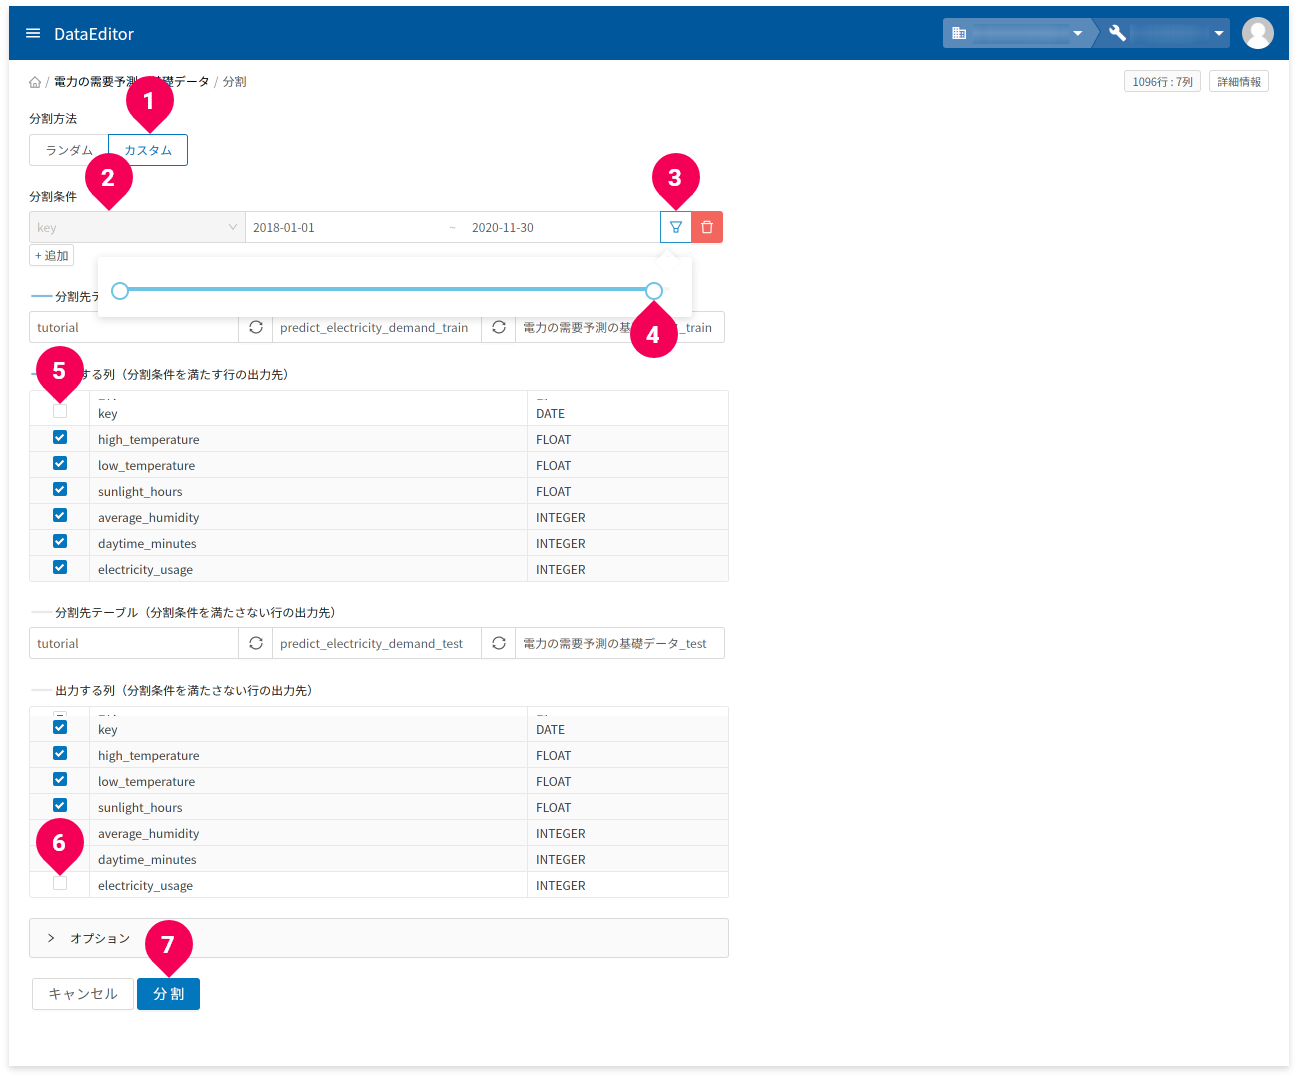
Task: Select the カスタム split method tab
Action: [x=148, y=150]
